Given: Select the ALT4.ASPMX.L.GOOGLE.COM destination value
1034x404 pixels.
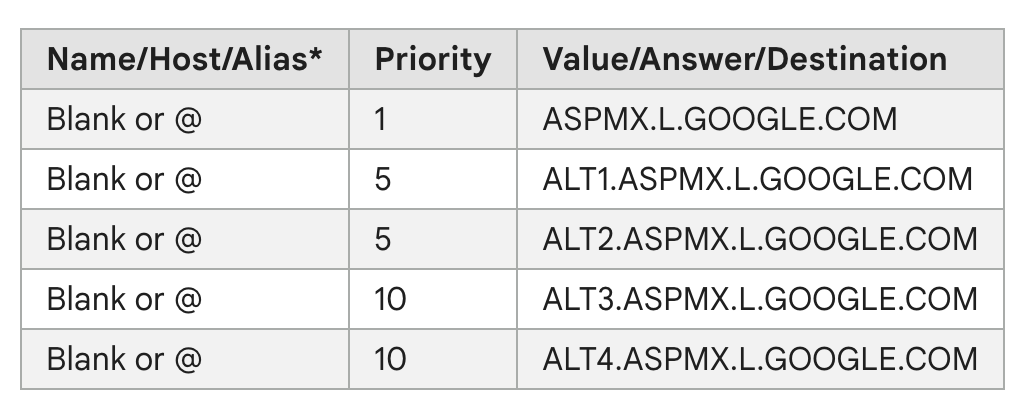Looking at the screenshot, I should (760, 359).
